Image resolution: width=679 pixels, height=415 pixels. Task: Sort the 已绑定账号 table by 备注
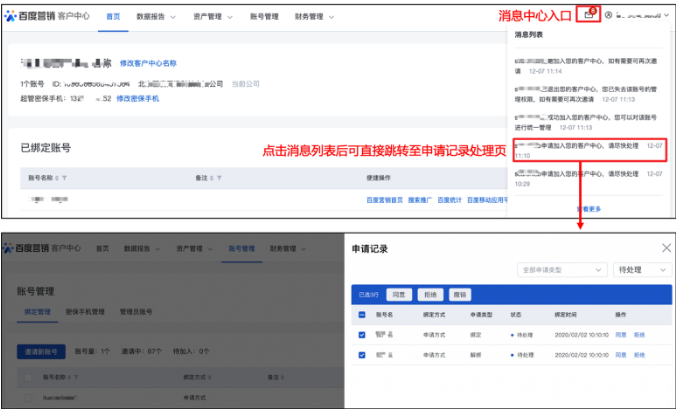click(x=212, y=178)
